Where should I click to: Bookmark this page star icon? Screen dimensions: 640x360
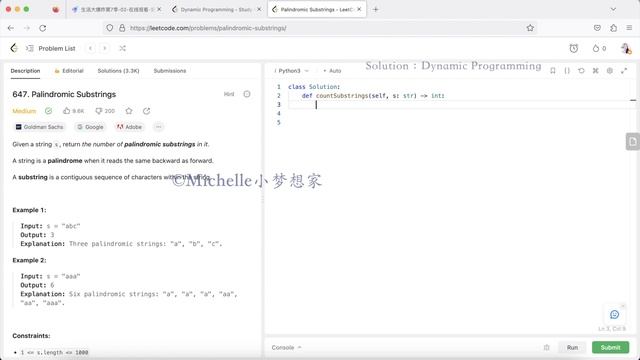[530, 28]
